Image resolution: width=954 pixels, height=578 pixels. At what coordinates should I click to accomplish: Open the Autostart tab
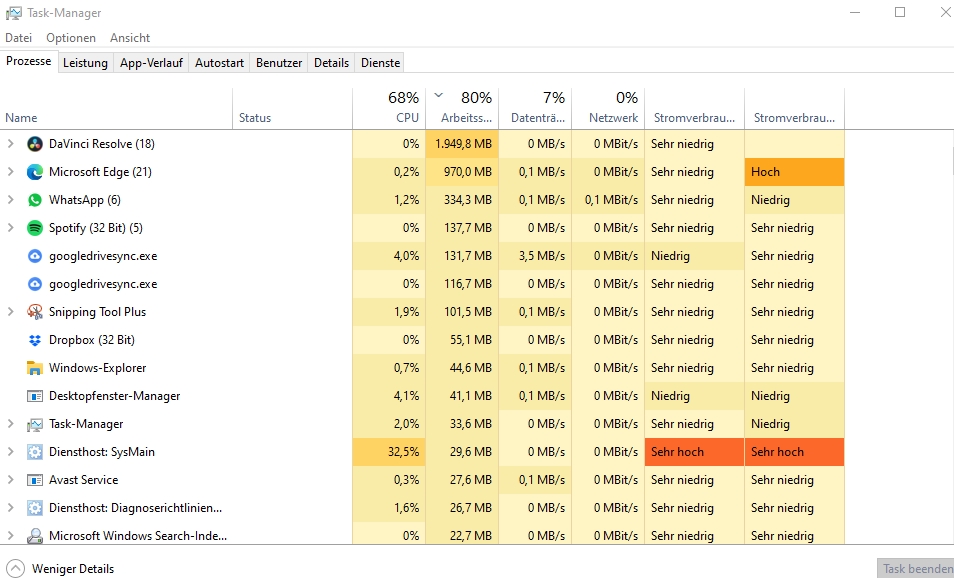click(219, 63)
